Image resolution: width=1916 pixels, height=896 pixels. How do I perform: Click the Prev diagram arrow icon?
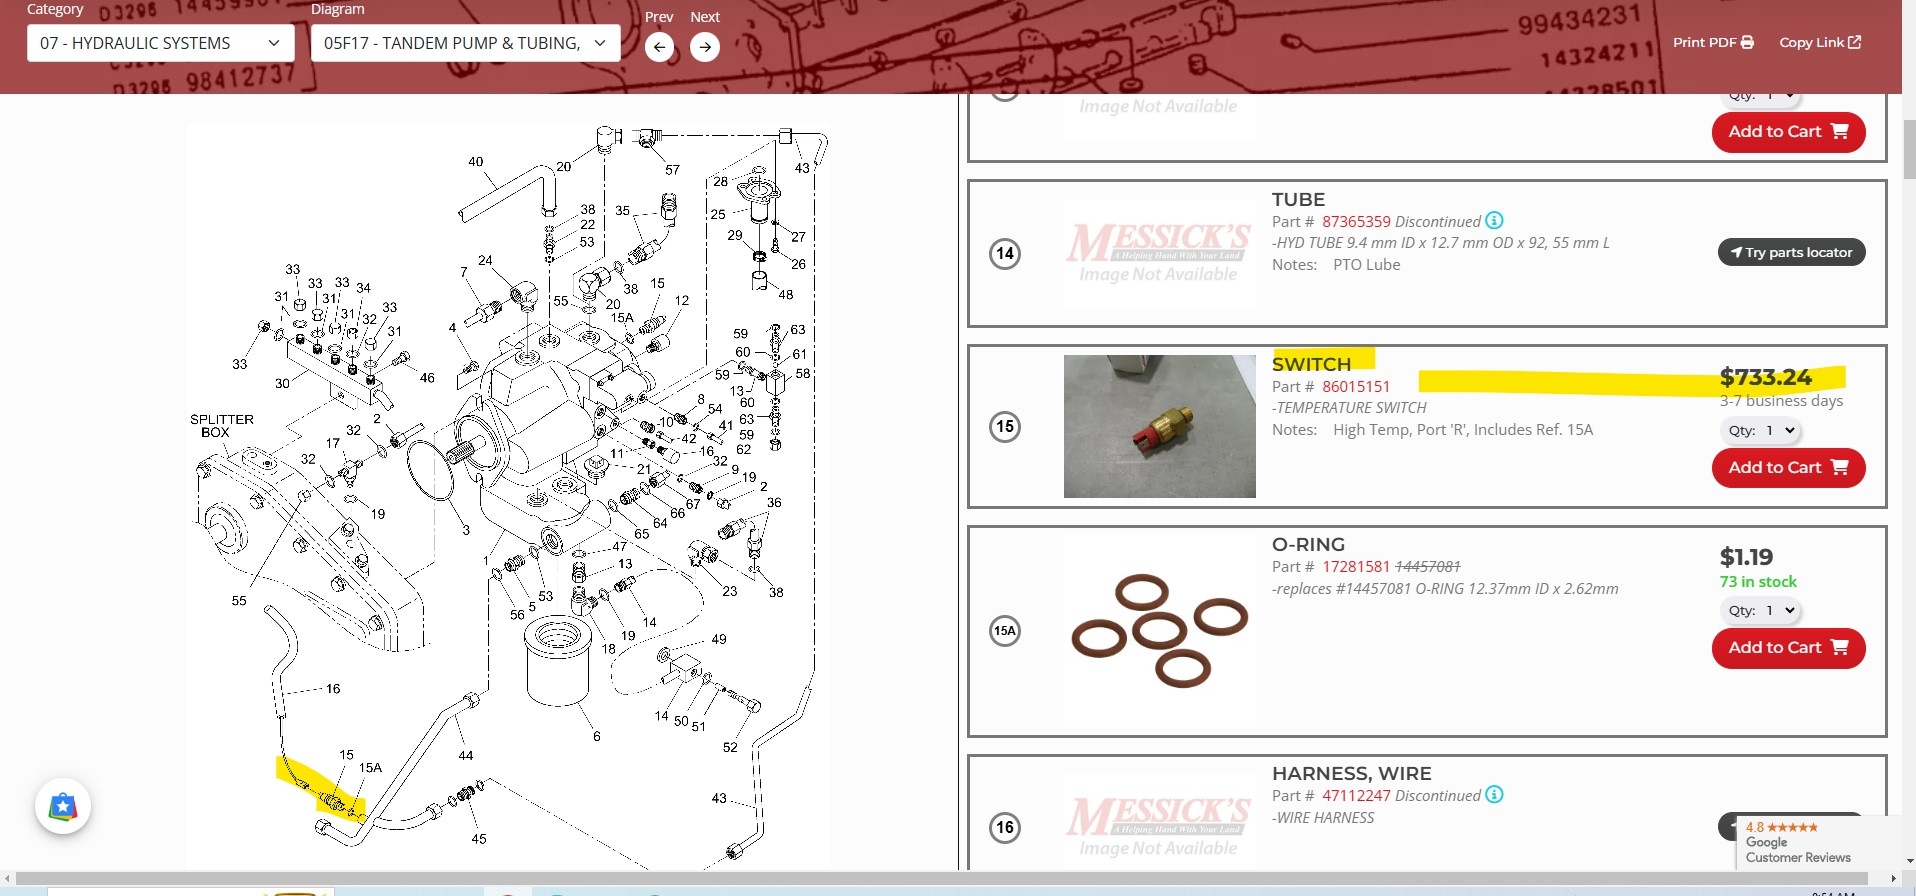tap(659, 47)
